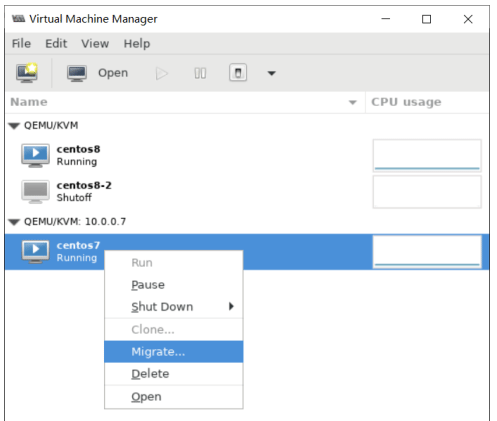Click the Virtual Machine Manager title icon

18,19
